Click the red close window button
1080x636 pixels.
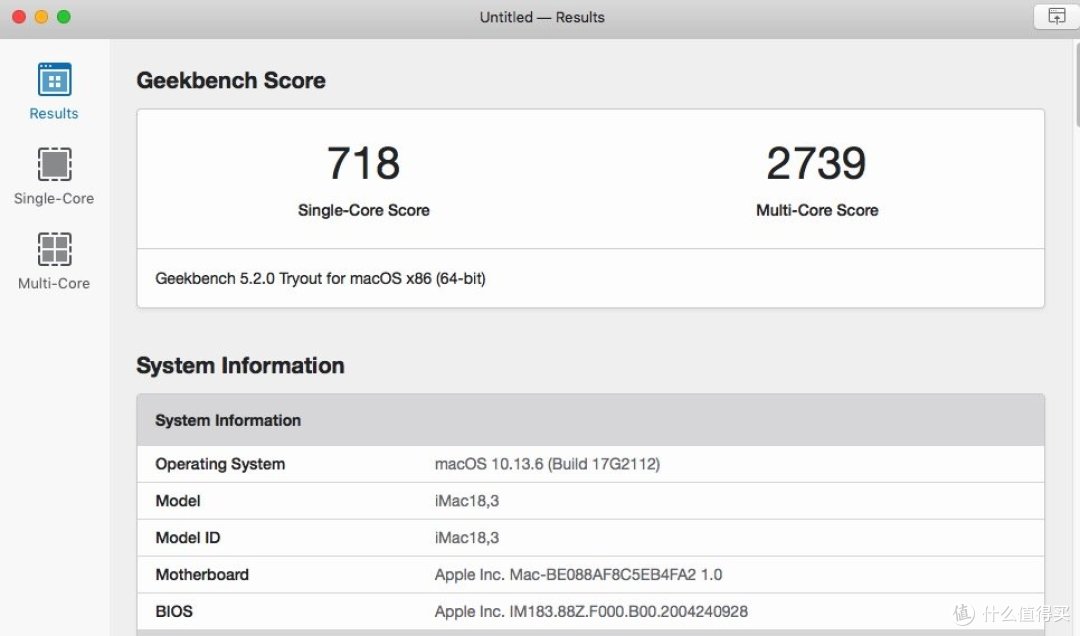tap(19, 17)
